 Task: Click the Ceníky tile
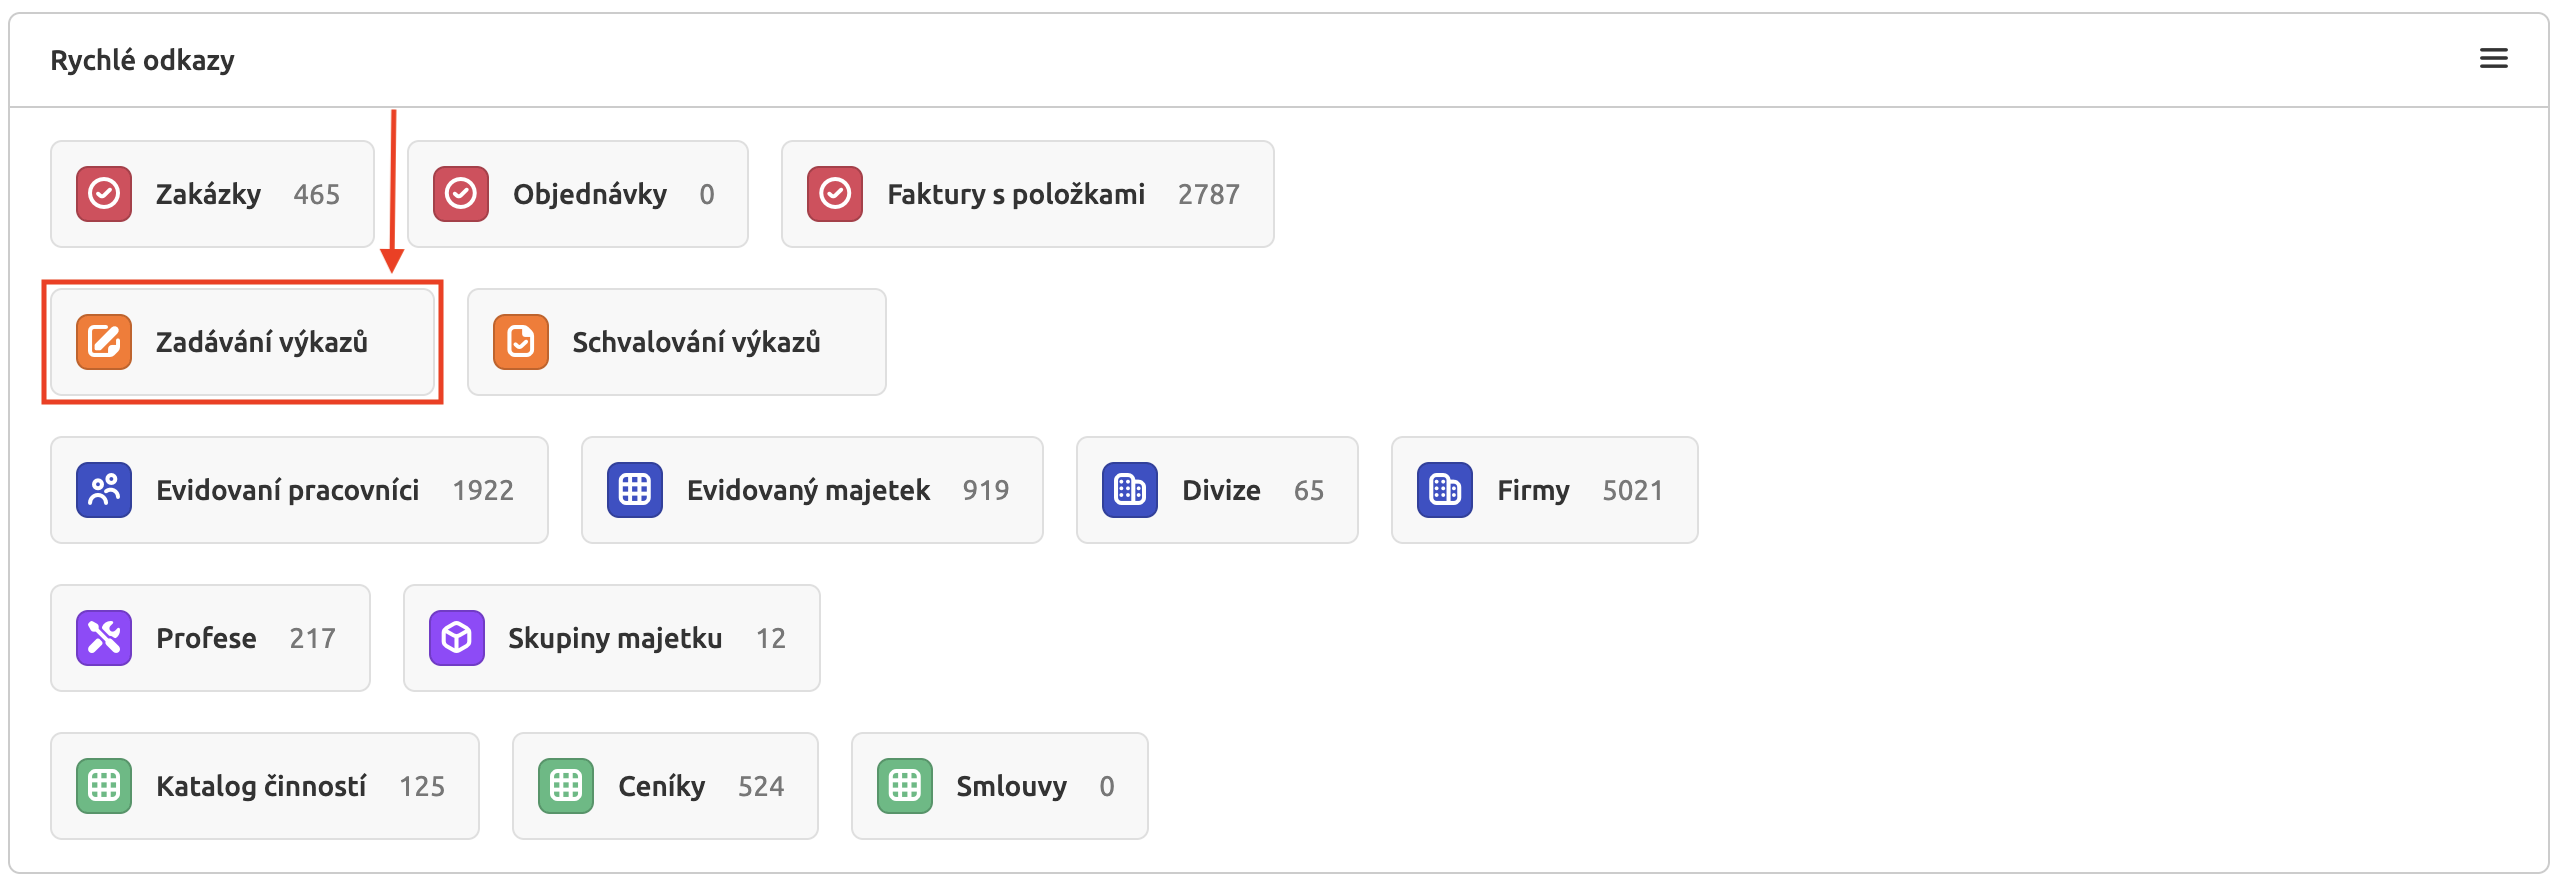tap(664, 785)
